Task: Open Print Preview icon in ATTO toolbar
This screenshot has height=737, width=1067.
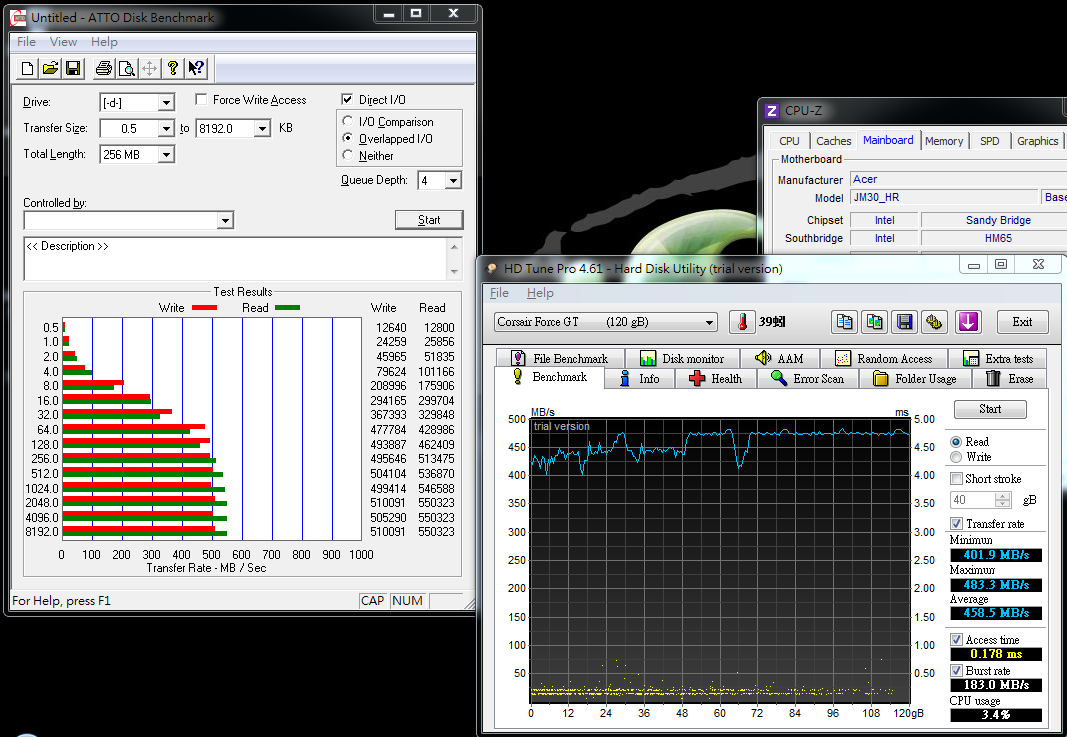Action: point(127,68)
